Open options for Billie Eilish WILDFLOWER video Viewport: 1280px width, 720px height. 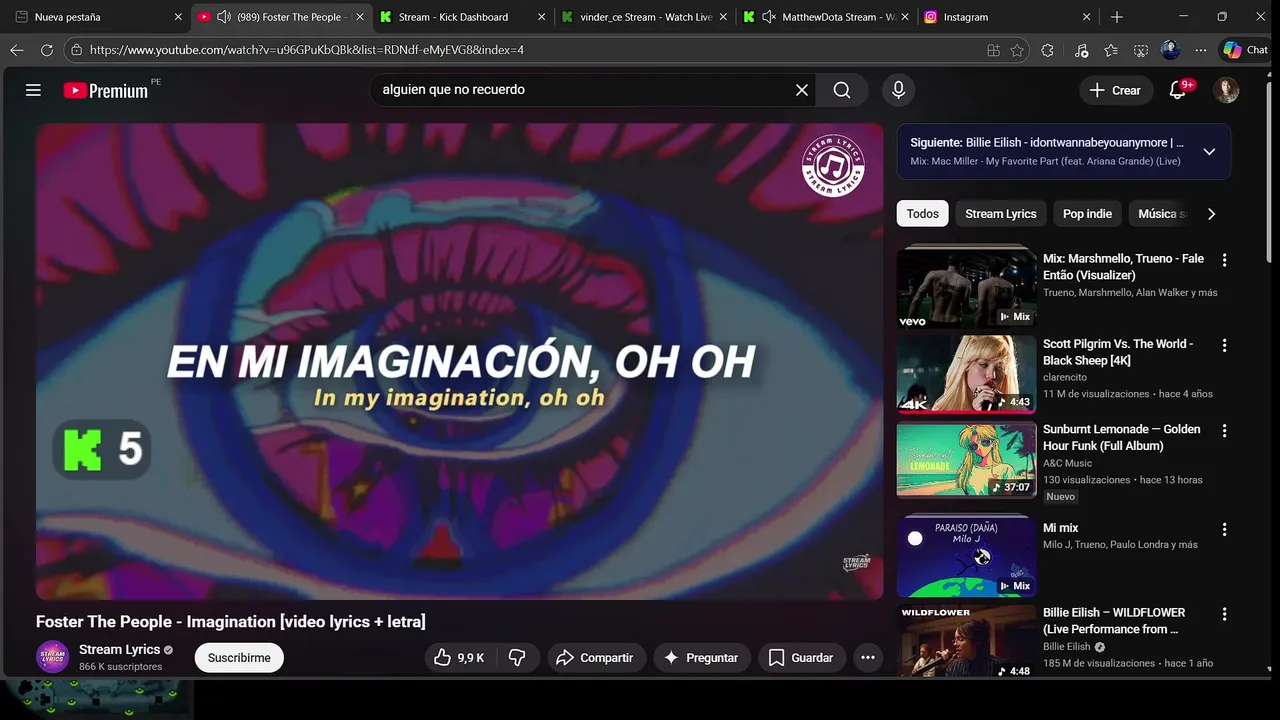coord(1224,614)
